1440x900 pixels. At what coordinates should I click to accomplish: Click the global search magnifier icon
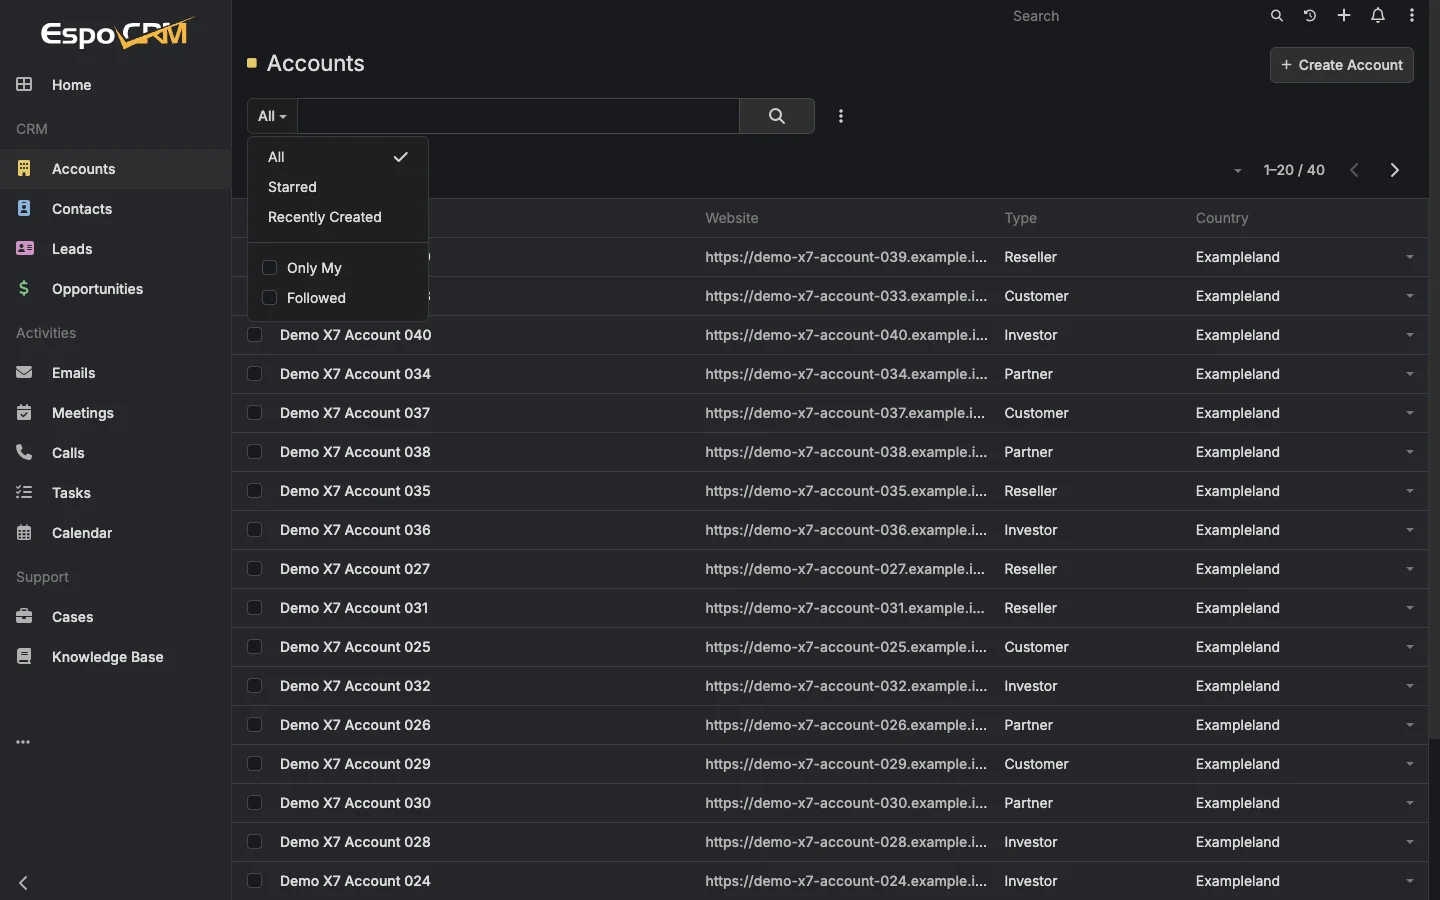(x=1277, y=16)
